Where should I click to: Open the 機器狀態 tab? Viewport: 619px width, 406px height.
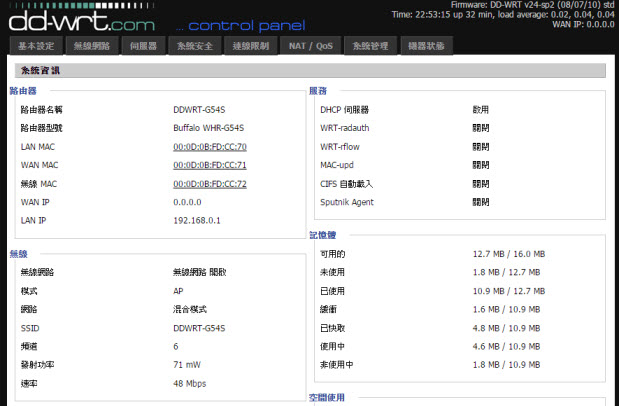[426, 46]
